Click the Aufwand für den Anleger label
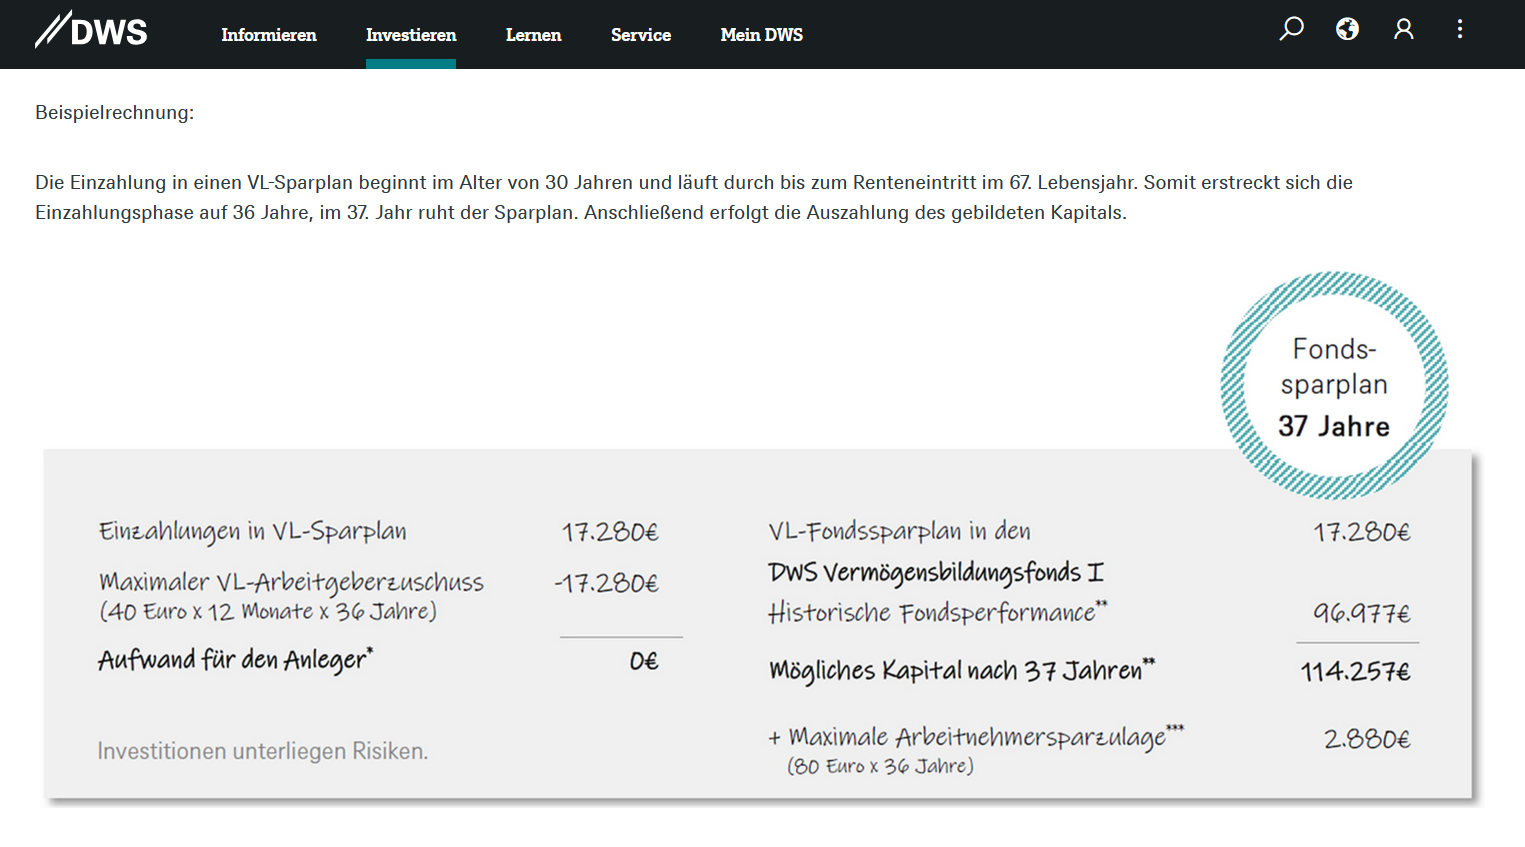The image size is (1525, 847). [235, 660]
